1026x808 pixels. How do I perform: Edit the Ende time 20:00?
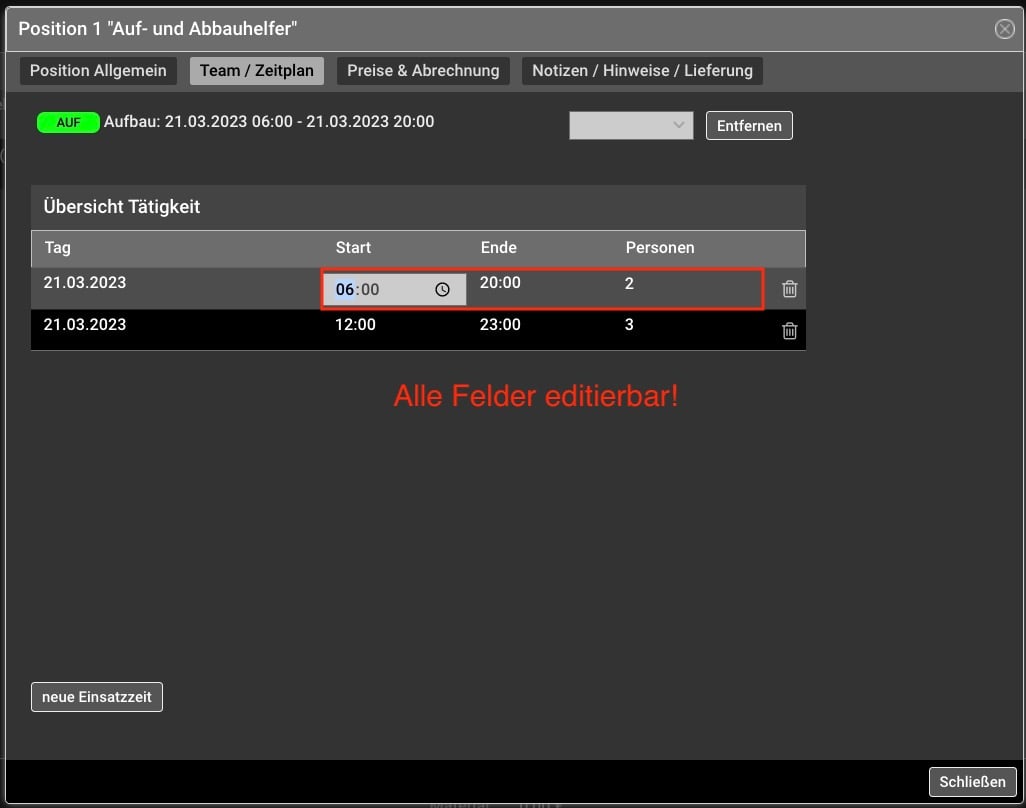500,283
